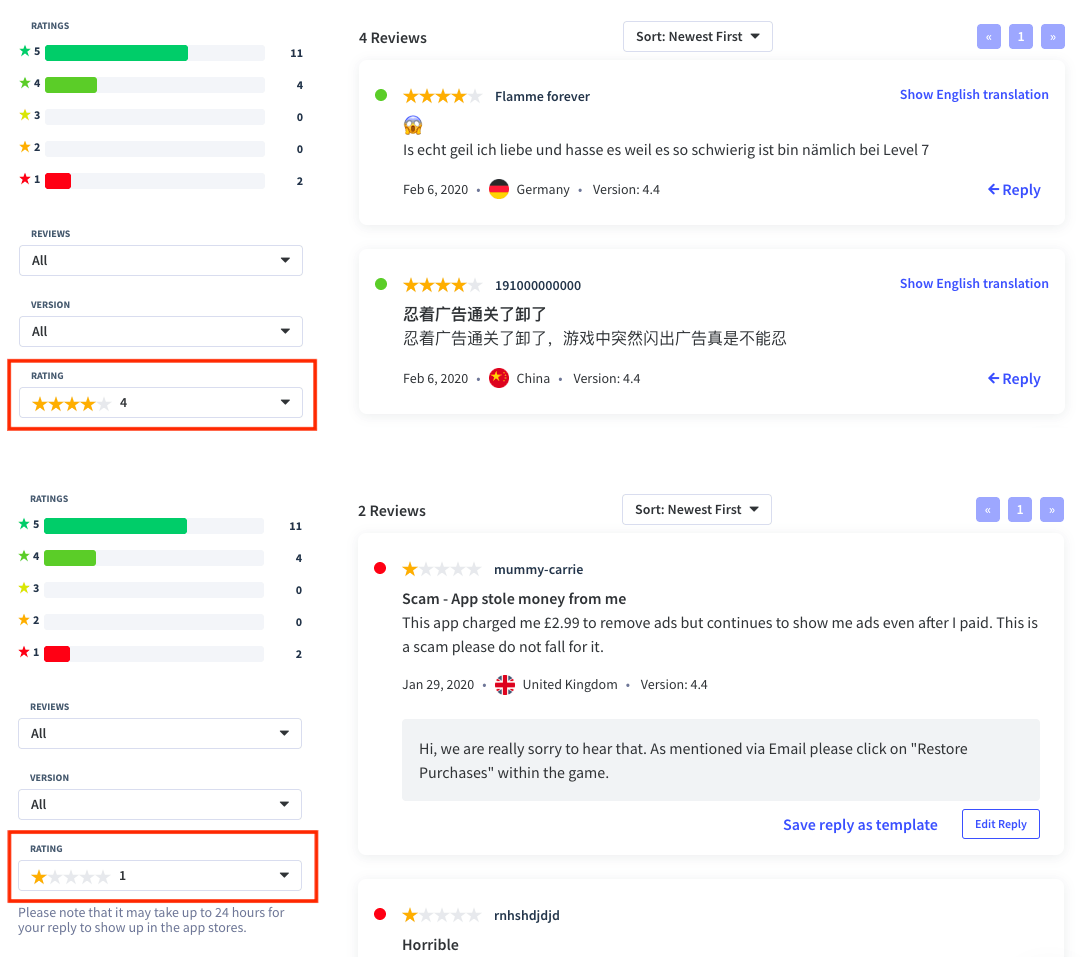1082x957 pixels.
Task: Go to previous page in 2 Reviews pager
Action: [x=987, y=510]
